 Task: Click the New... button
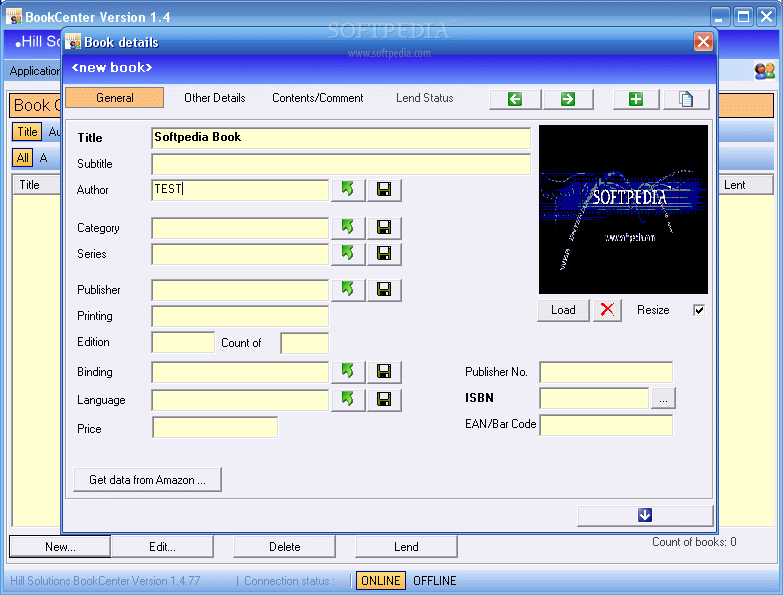pos(60,547)
